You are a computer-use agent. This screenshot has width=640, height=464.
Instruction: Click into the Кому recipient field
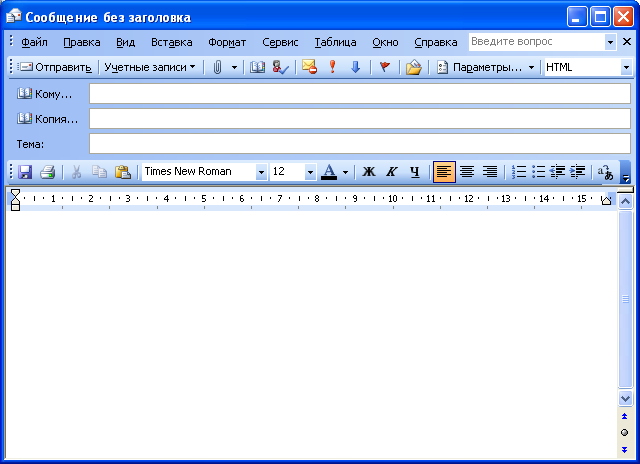360,93
